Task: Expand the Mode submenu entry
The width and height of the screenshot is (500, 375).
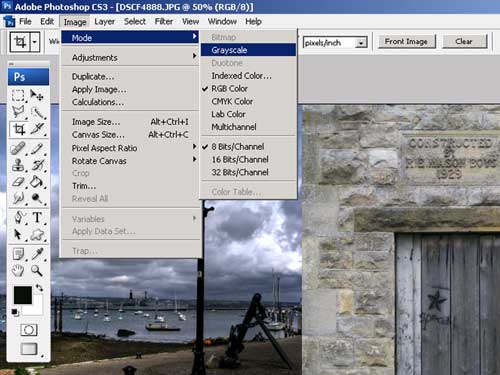Action: [130, 38]
